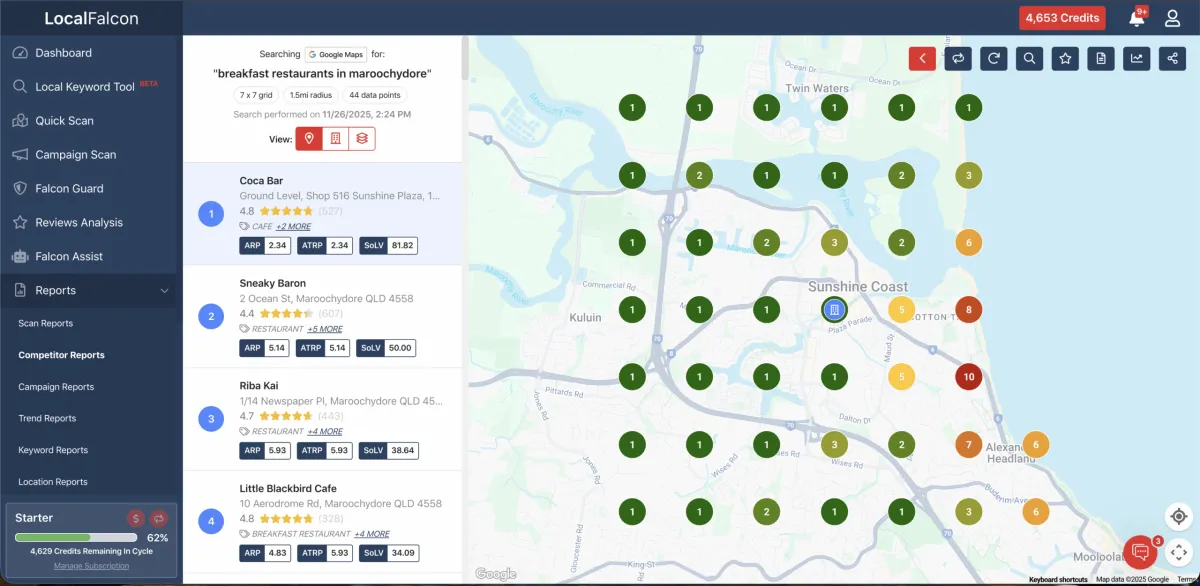This screenshot has height=586, width=1200.
Task: Click the document report icon in map toolbar
Action: click(x=1101, y=58)
